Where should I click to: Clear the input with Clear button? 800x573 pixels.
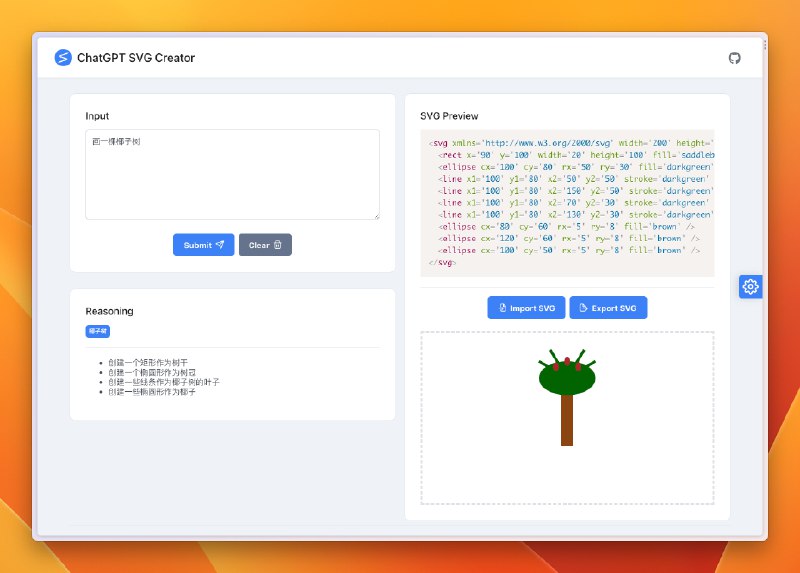point(265,245)
